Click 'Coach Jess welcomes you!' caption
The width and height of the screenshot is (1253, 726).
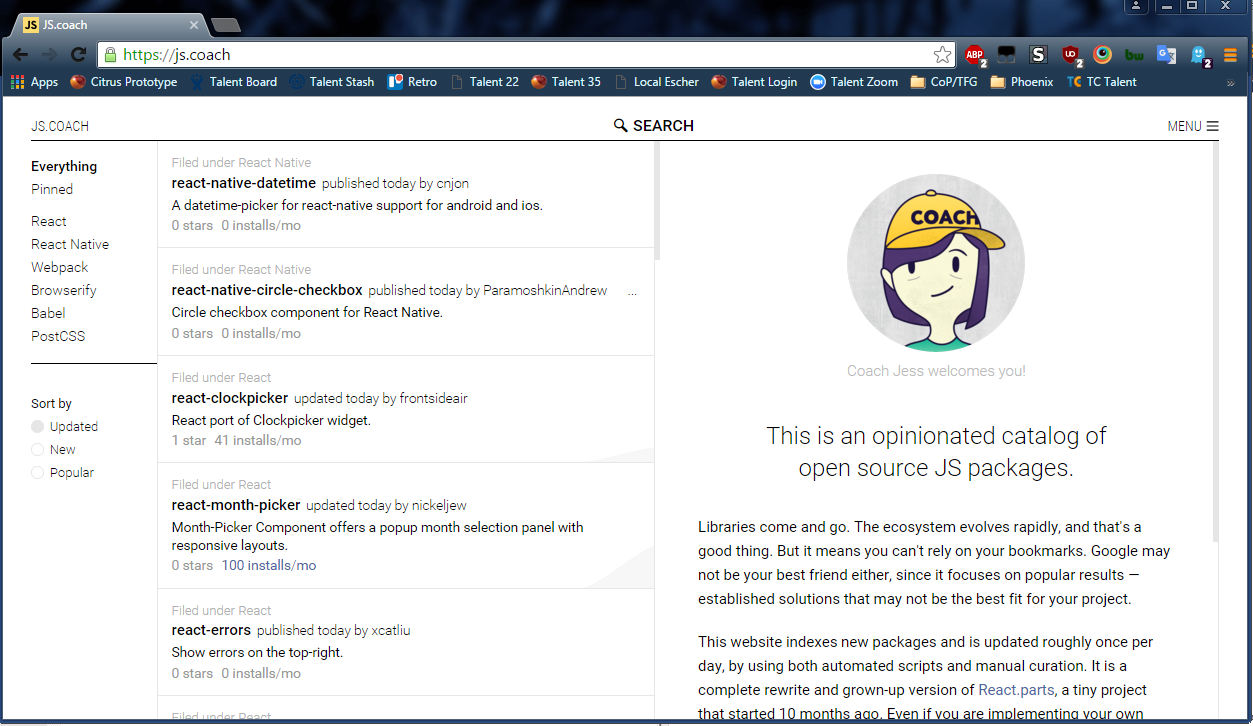point(936,371)
